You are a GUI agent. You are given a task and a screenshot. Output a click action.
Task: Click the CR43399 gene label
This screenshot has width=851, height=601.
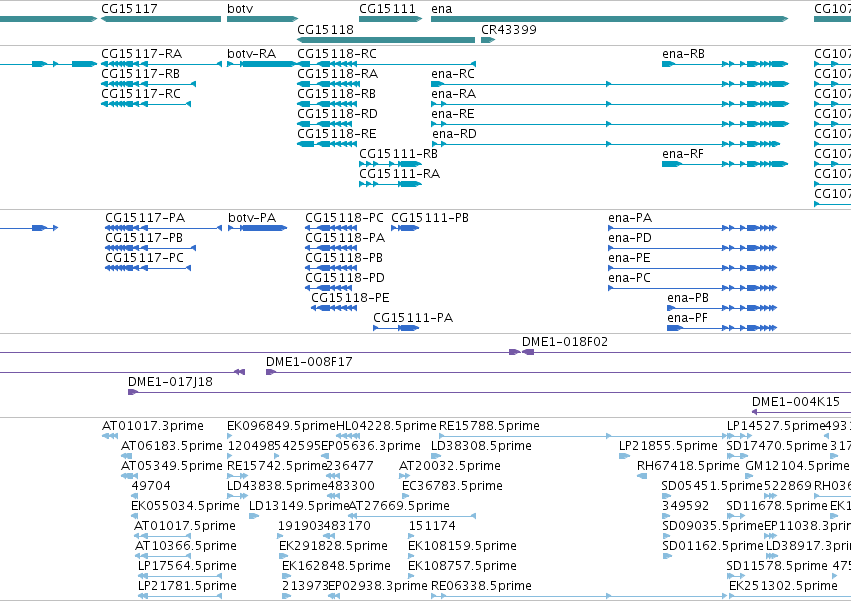point(509,29)
